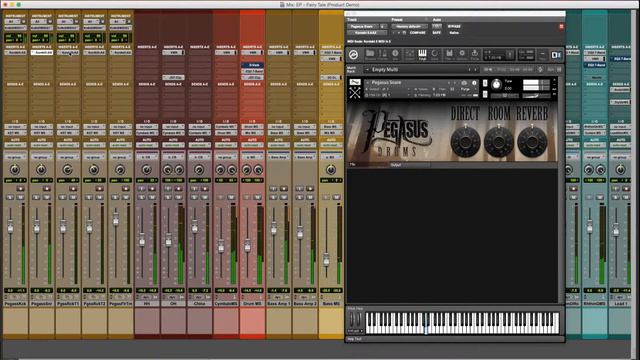
Task: Turn the REVERB knob
Action: click(x=532, y=142)
